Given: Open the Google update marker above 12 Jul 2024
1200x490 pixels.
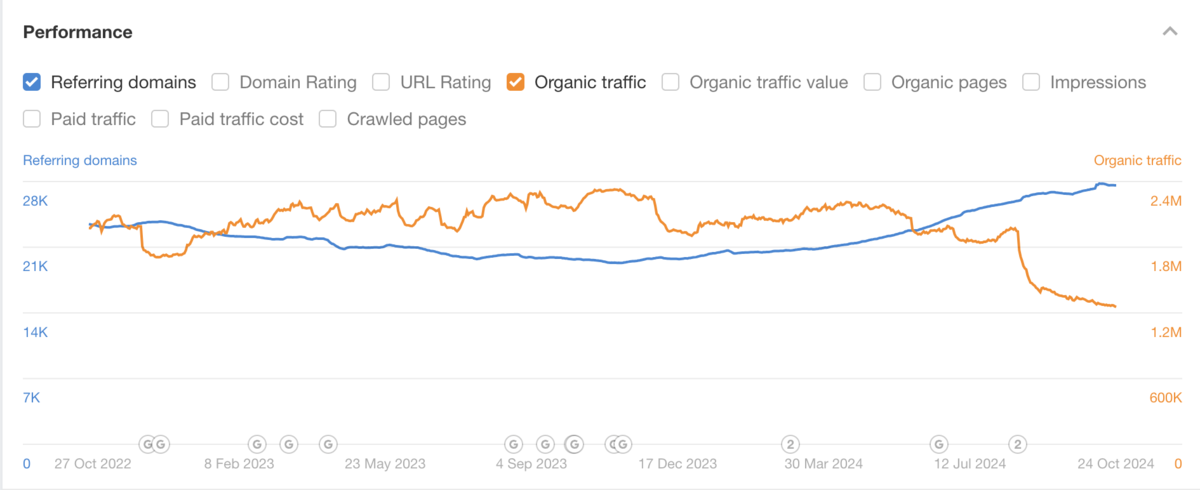Looking at the screenshot, I should coord(939,443).
